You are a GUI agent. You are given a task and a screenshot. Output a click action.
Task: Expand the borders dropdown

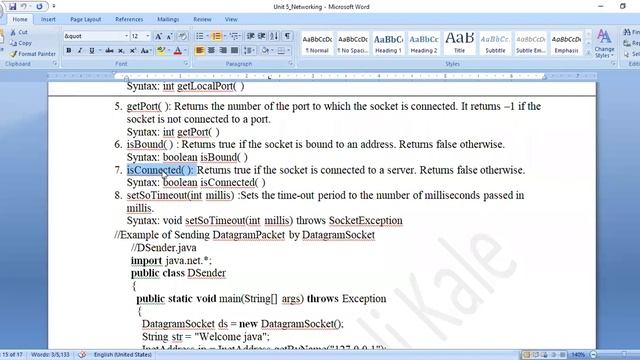coord(288,51)
